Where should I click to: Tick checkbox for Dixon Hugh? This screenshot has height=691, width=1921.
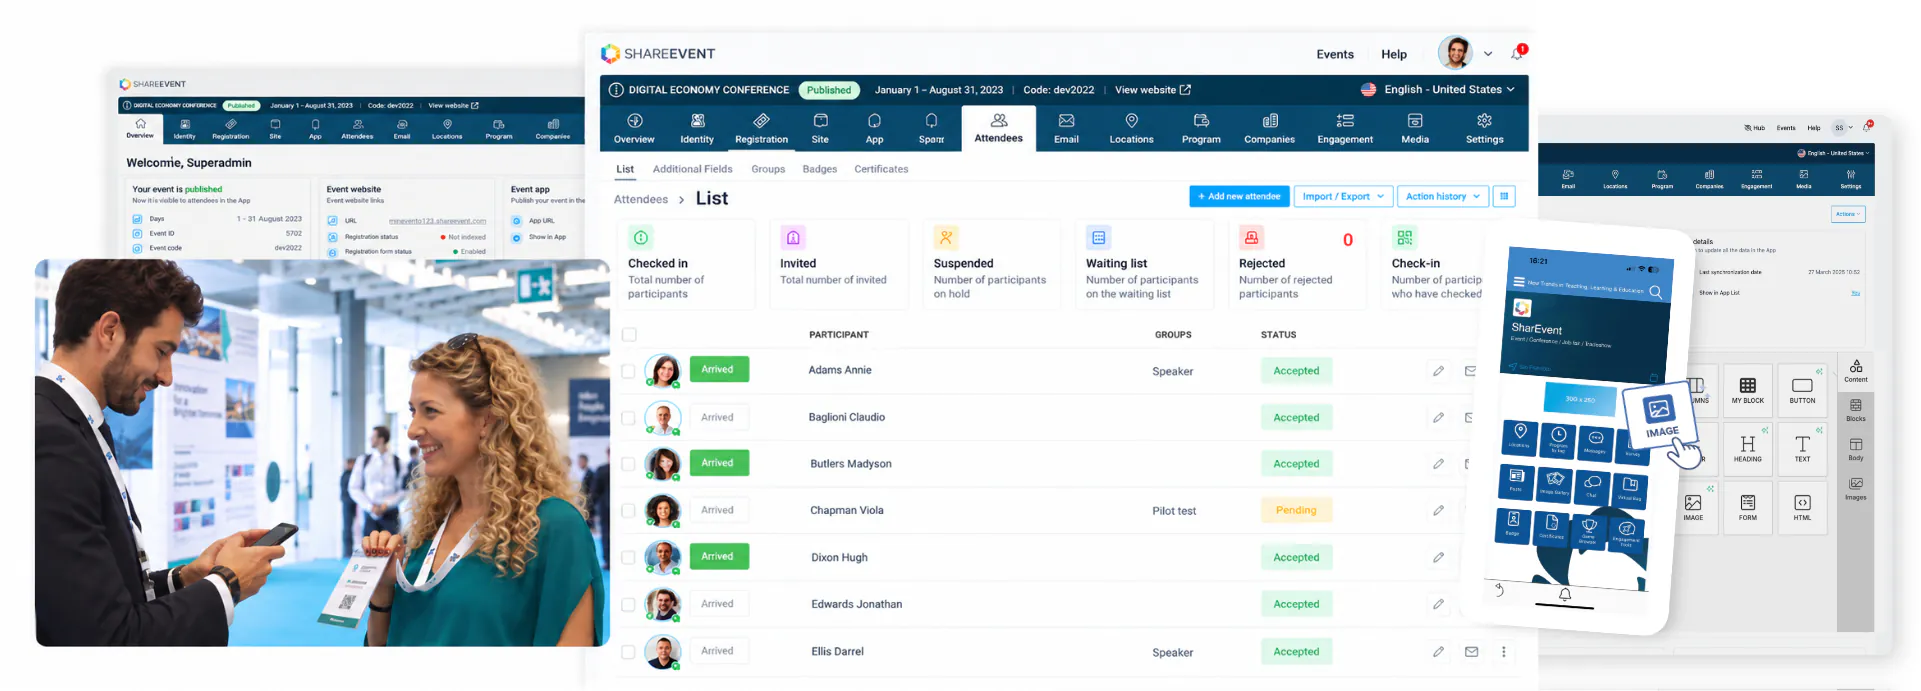coord(629,557)
